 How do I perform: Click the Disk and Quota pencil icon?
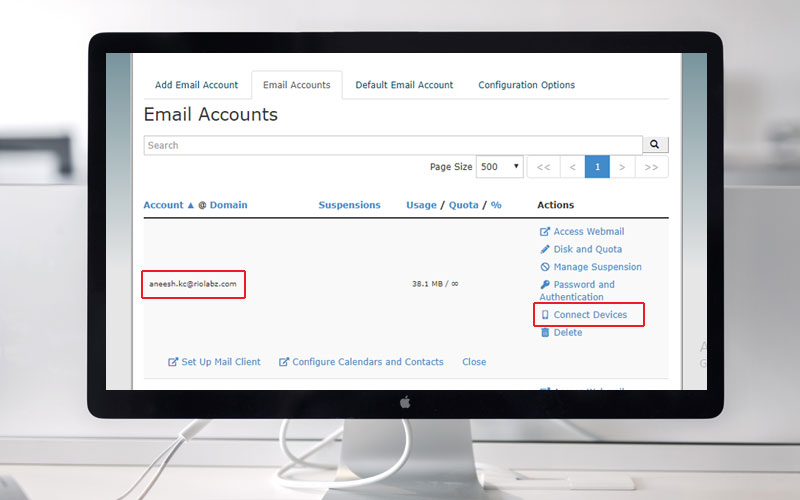[545, 249]
